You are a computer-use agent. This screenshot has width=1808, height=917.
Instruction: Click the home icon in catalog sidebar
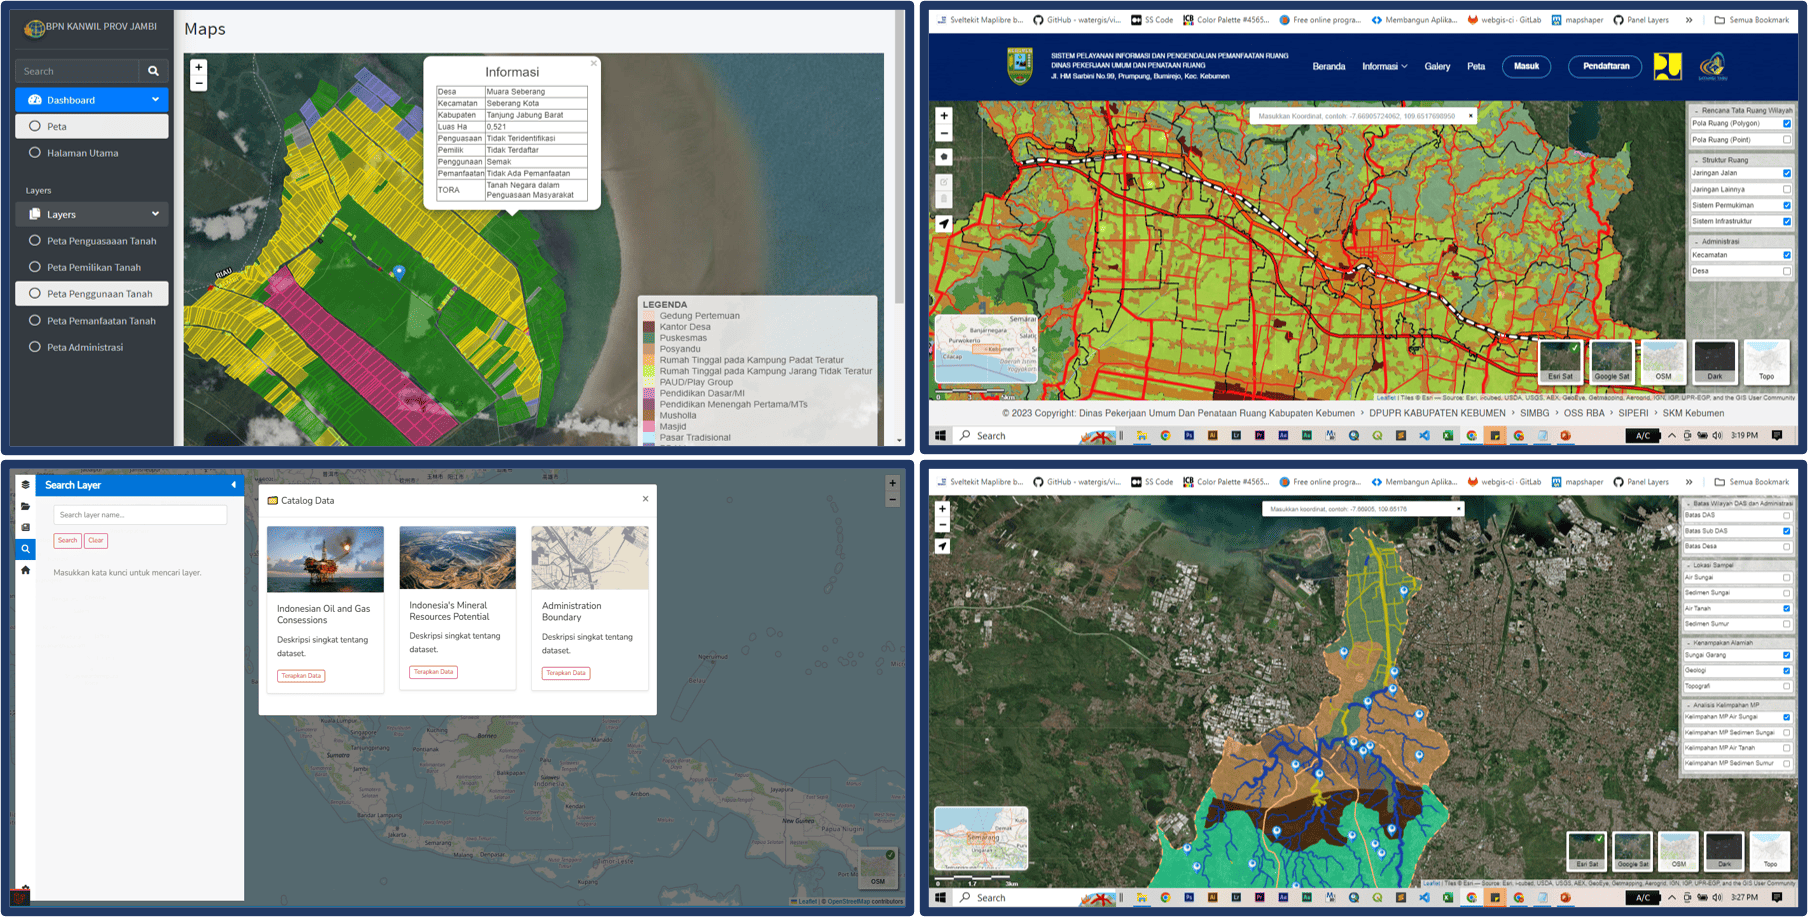26,570
